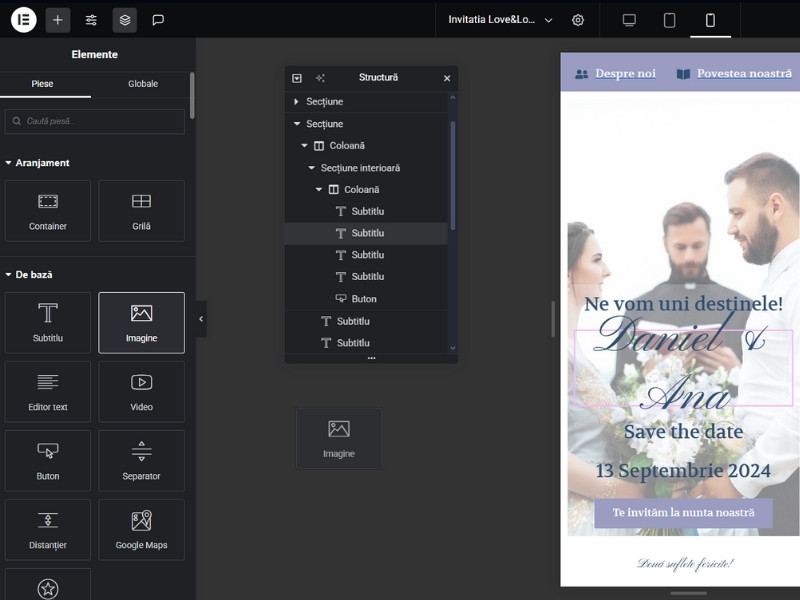This screenshot has height=600, width=800.
Task: Choose the Editor text widget
Action: click(48, 391)
